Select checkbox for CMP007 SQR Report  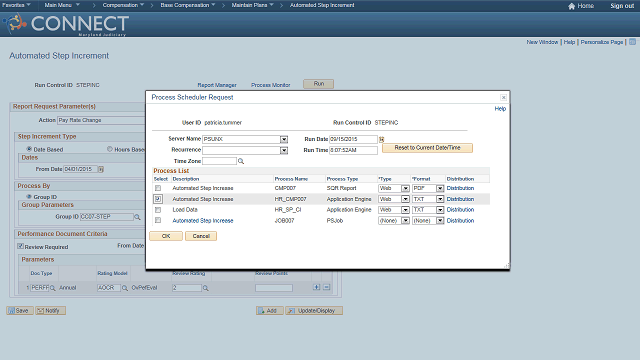(x=158, y=188)
